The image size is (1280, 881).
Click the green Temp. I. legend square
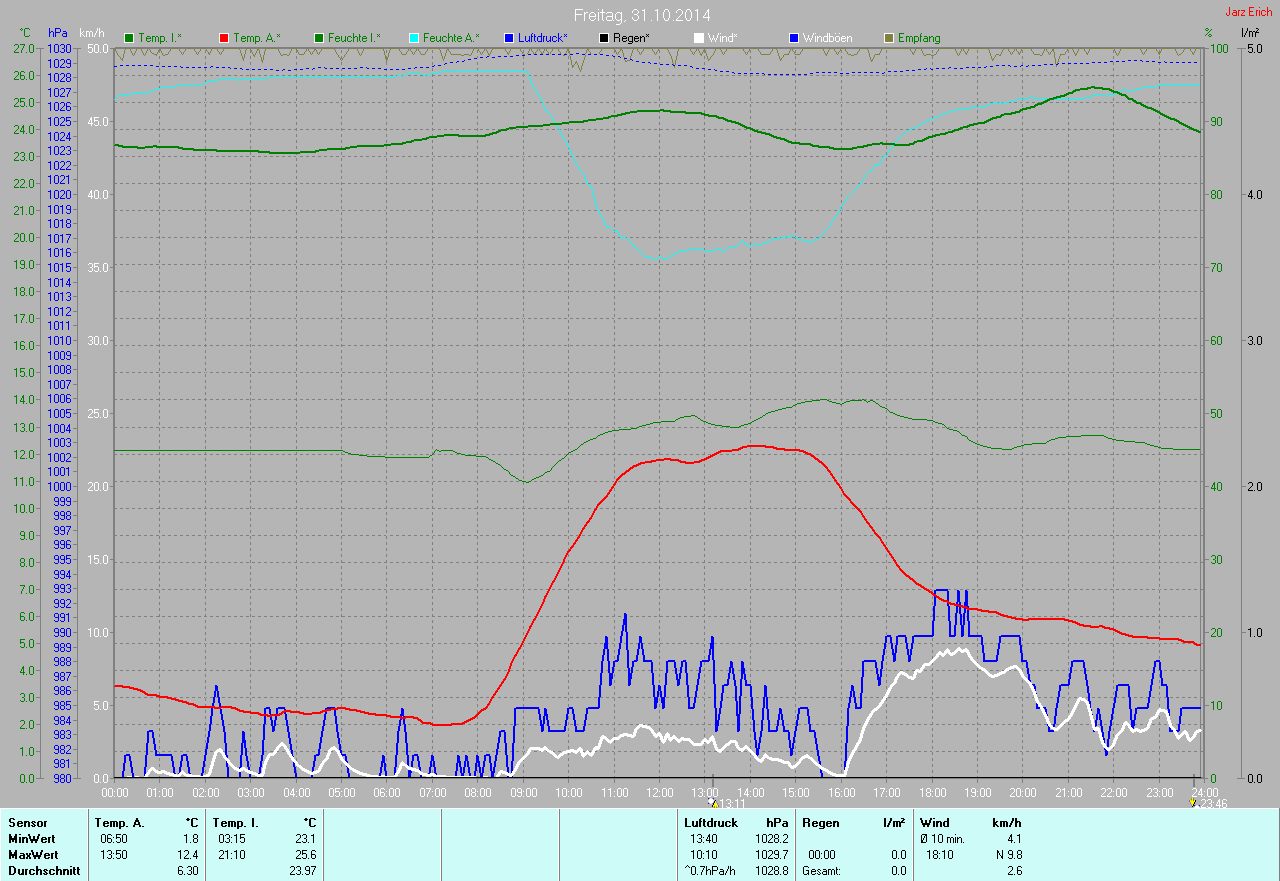(129, 38)
